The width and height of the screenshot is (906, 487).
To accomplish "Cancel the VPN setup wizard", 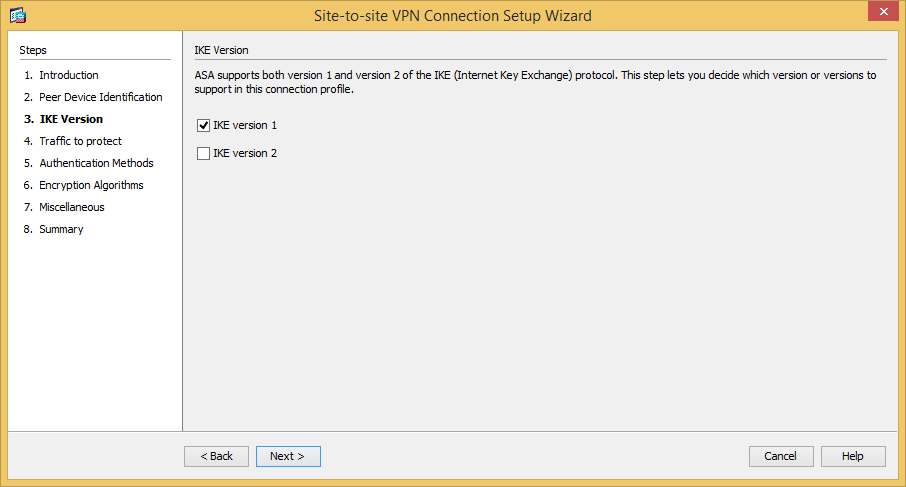I will tap(781, 456).
